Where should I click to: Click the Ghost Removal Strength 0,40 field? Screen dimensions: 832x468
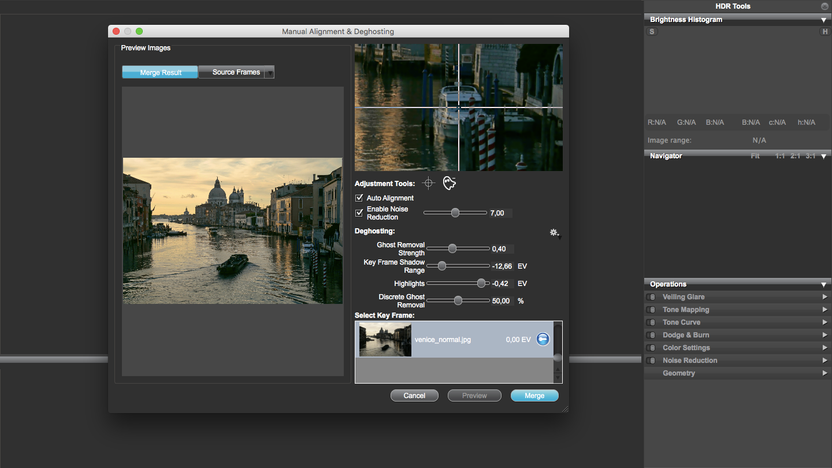(502, 249)
